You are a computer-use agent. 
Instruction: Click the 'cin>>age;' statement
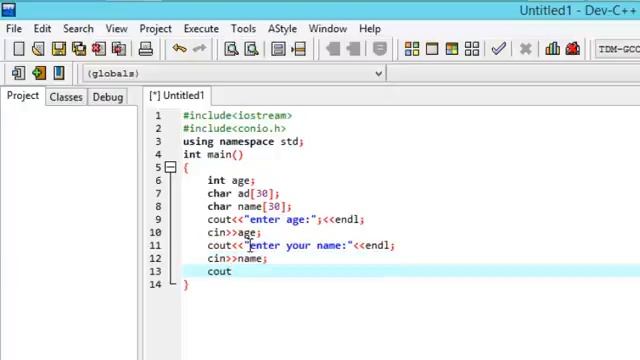pos(234,233)
